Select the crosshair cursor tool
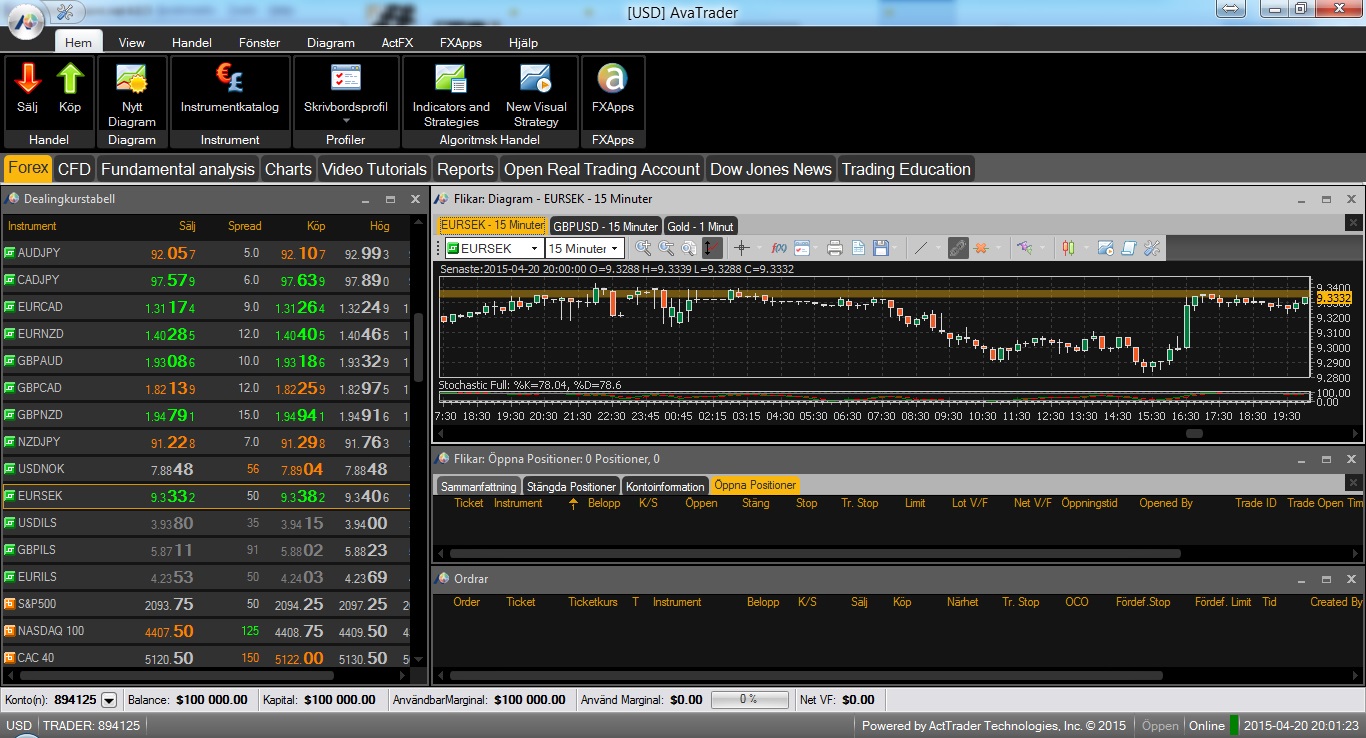 [741, 248]
